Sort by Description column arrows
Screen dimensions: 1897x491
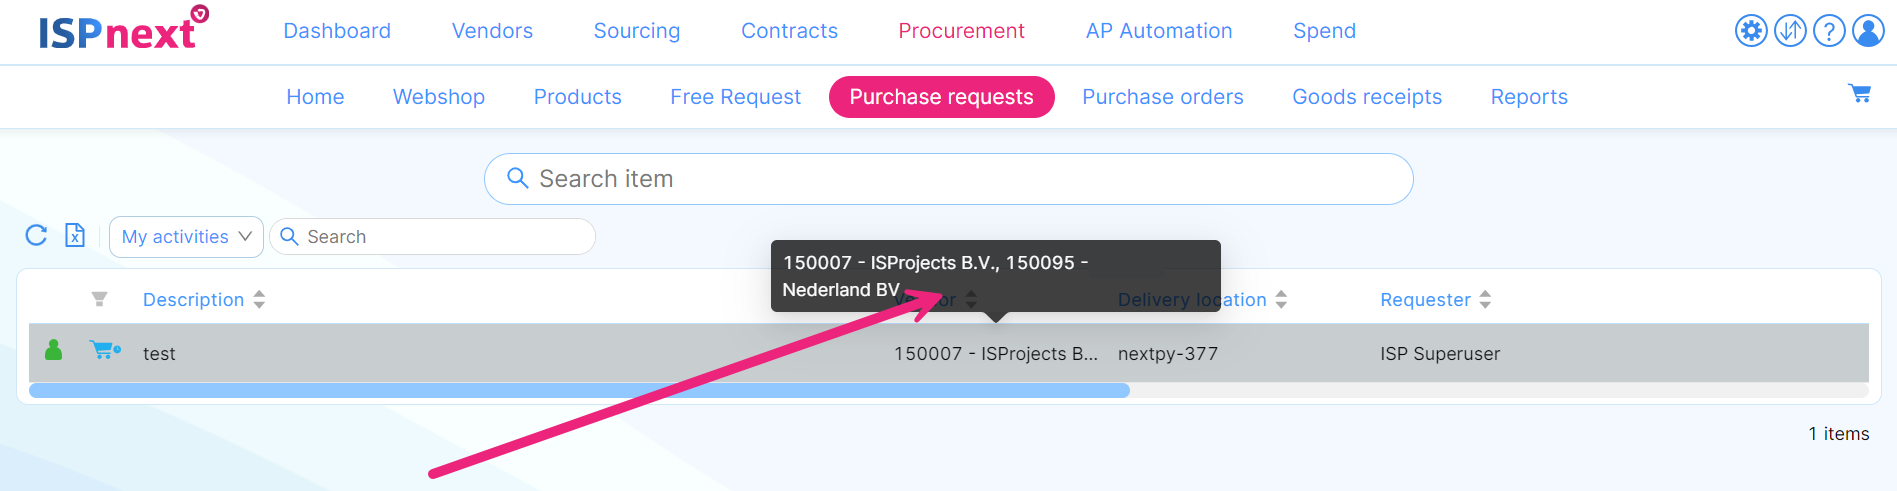[259, 299]
